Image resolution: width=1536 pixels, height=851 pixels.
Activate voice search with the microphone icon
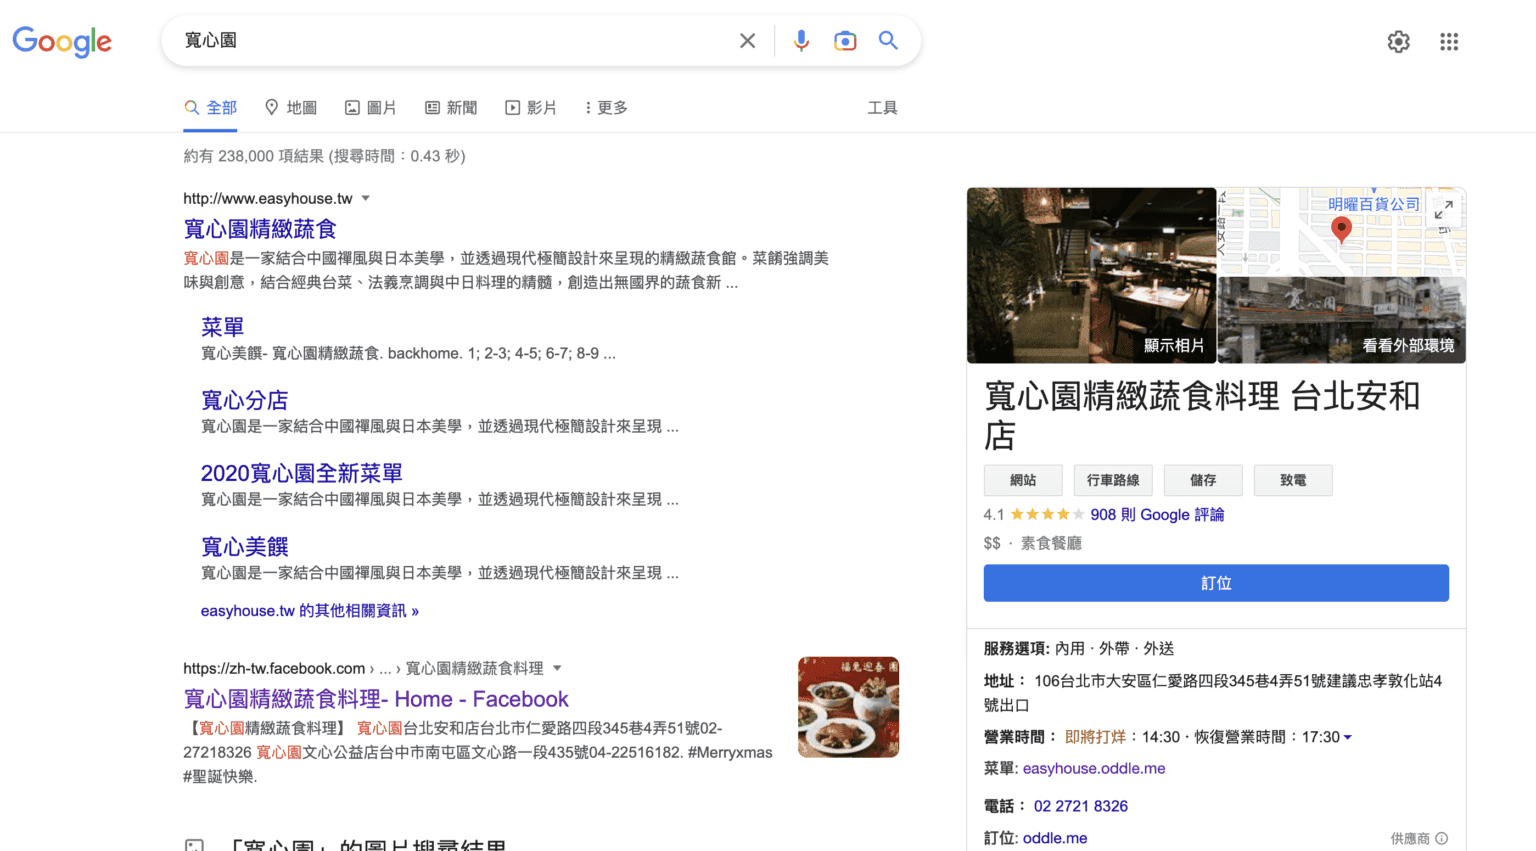pyautogui.click(x=801, y=41)
